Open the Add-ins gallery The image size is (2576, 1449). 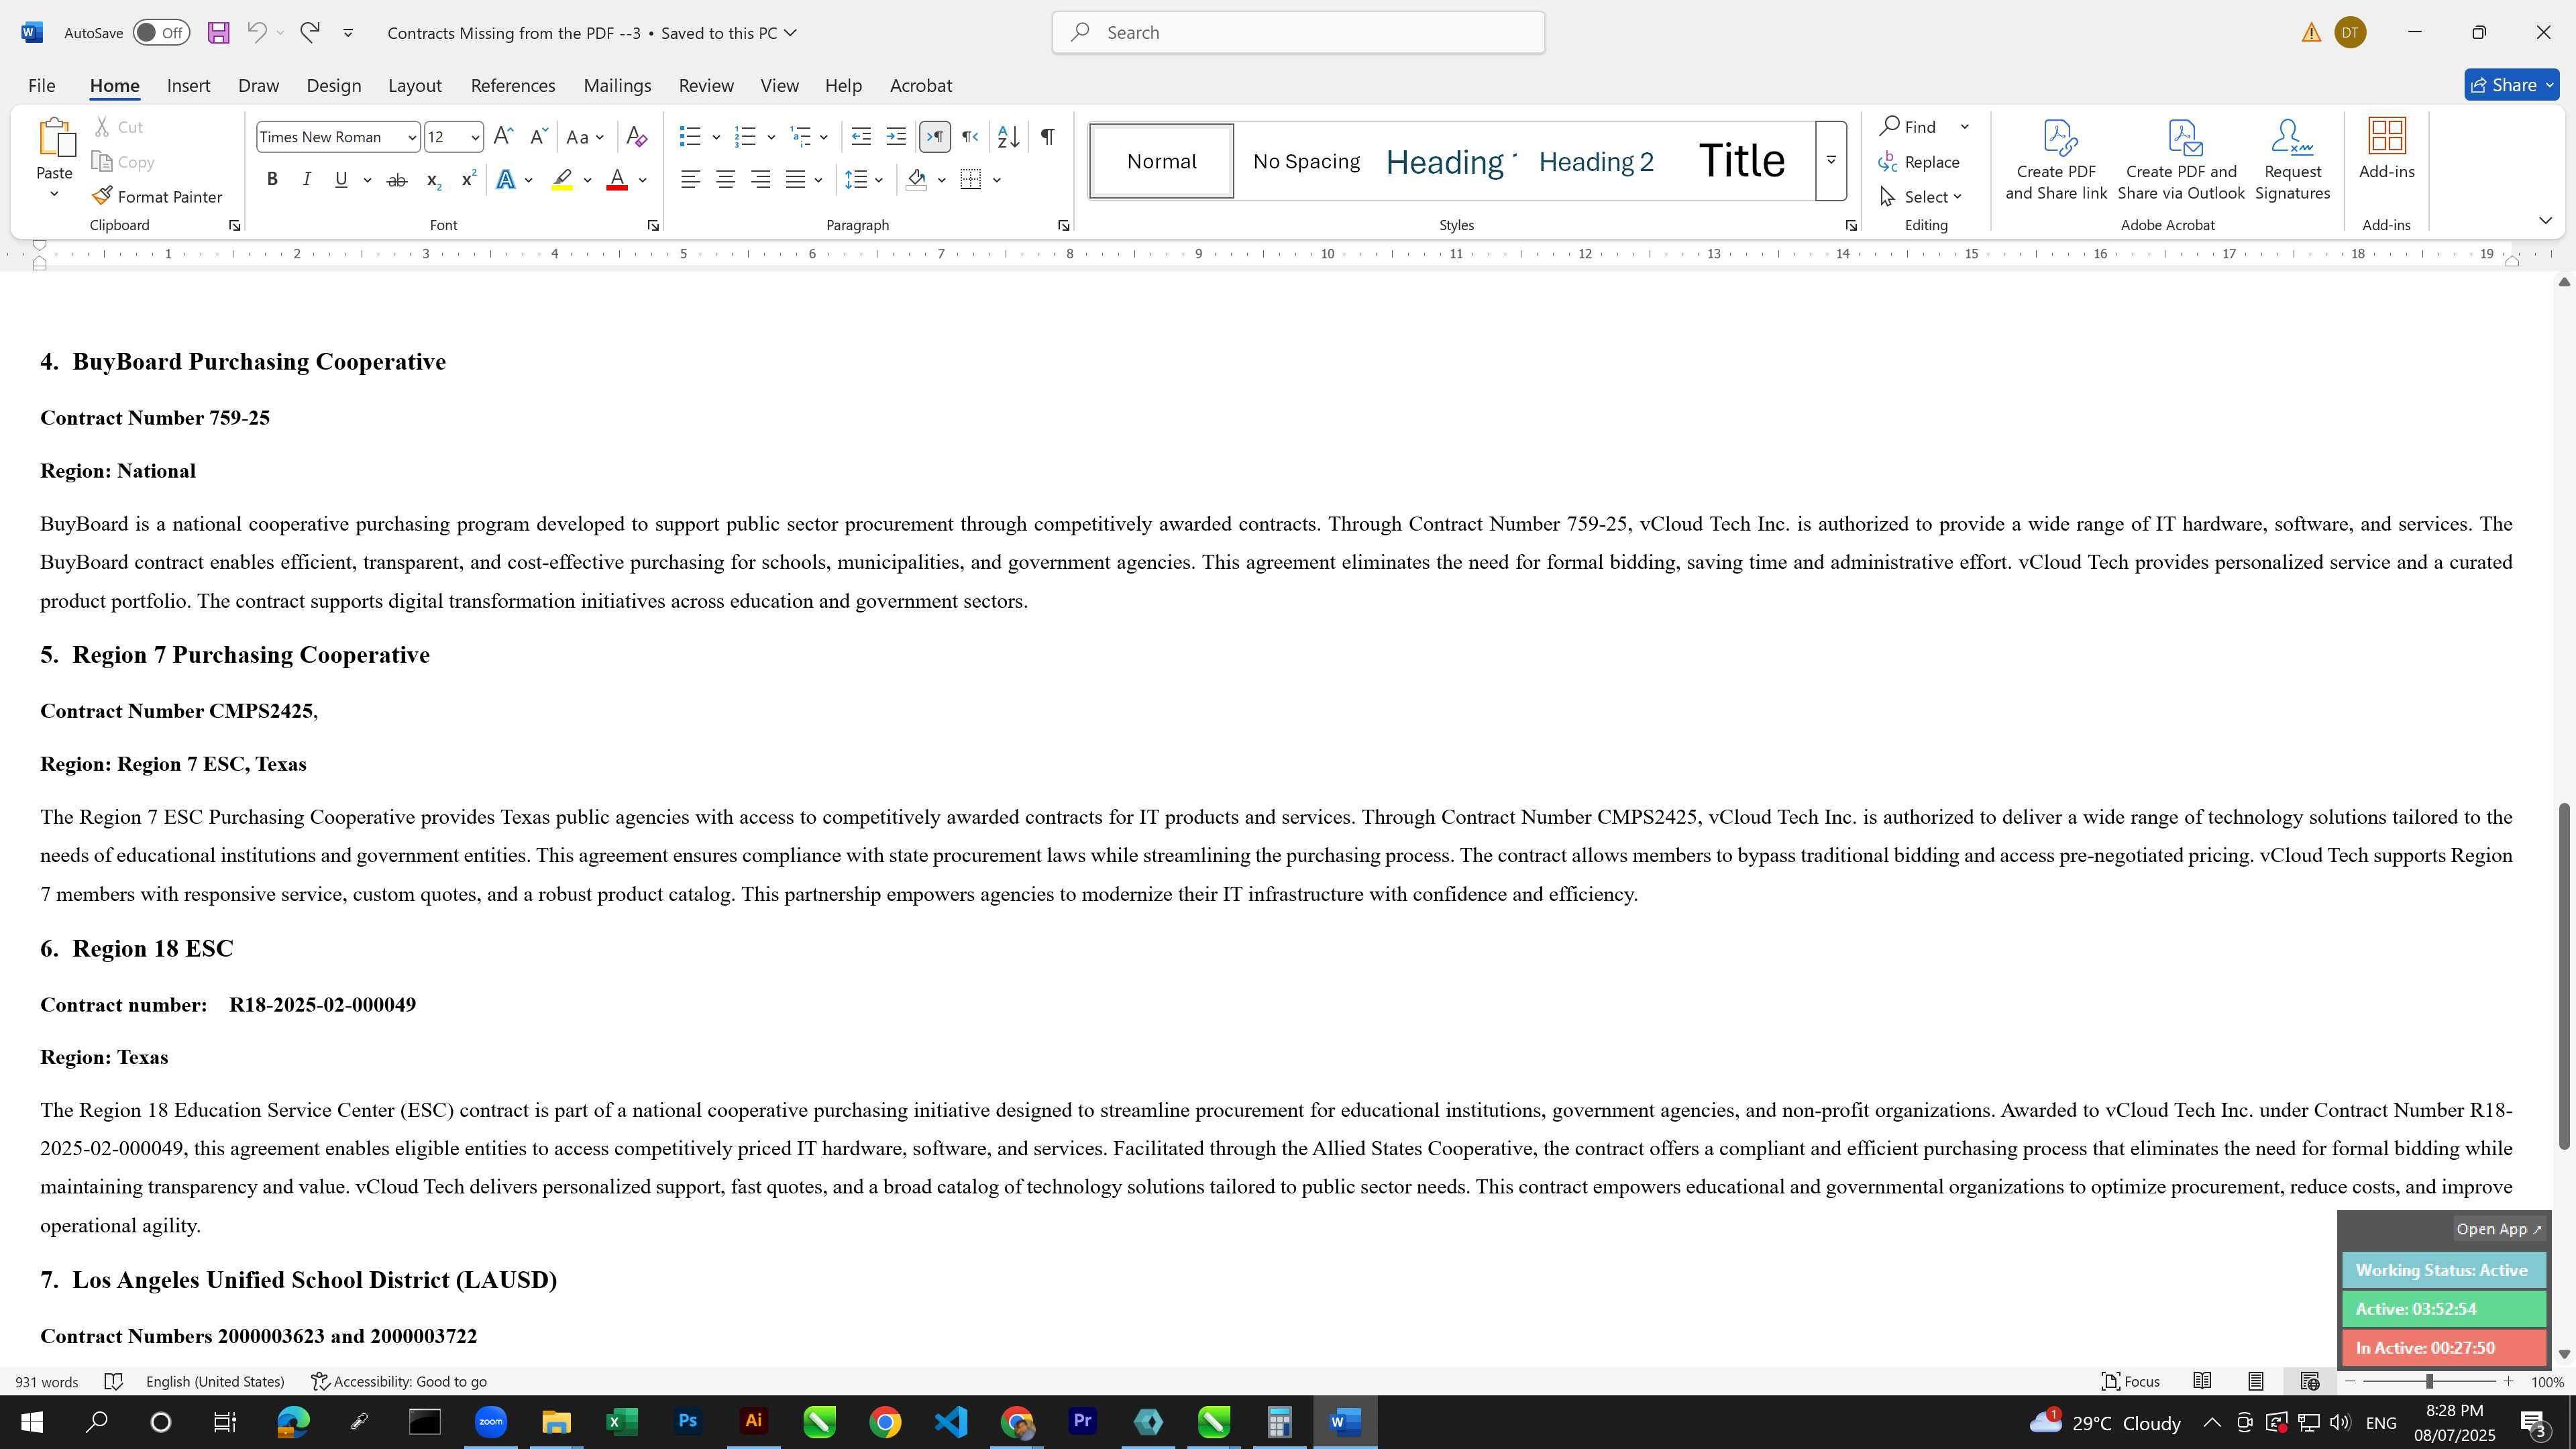point(2386,150)
